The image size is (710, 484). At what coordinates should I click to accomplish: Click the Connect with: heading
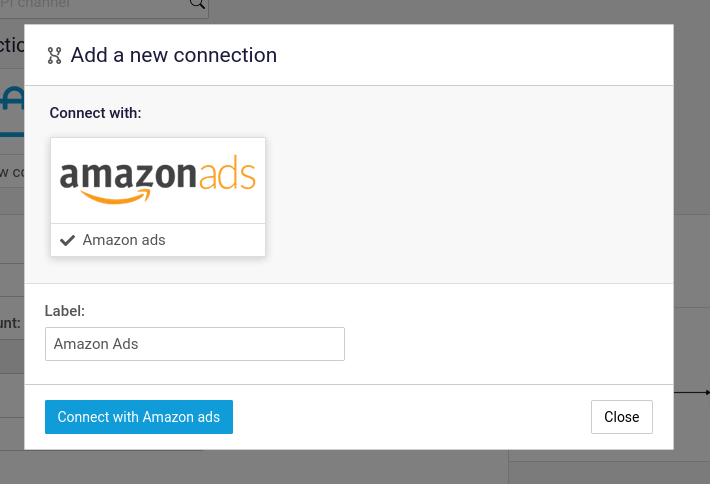[96, 113]
